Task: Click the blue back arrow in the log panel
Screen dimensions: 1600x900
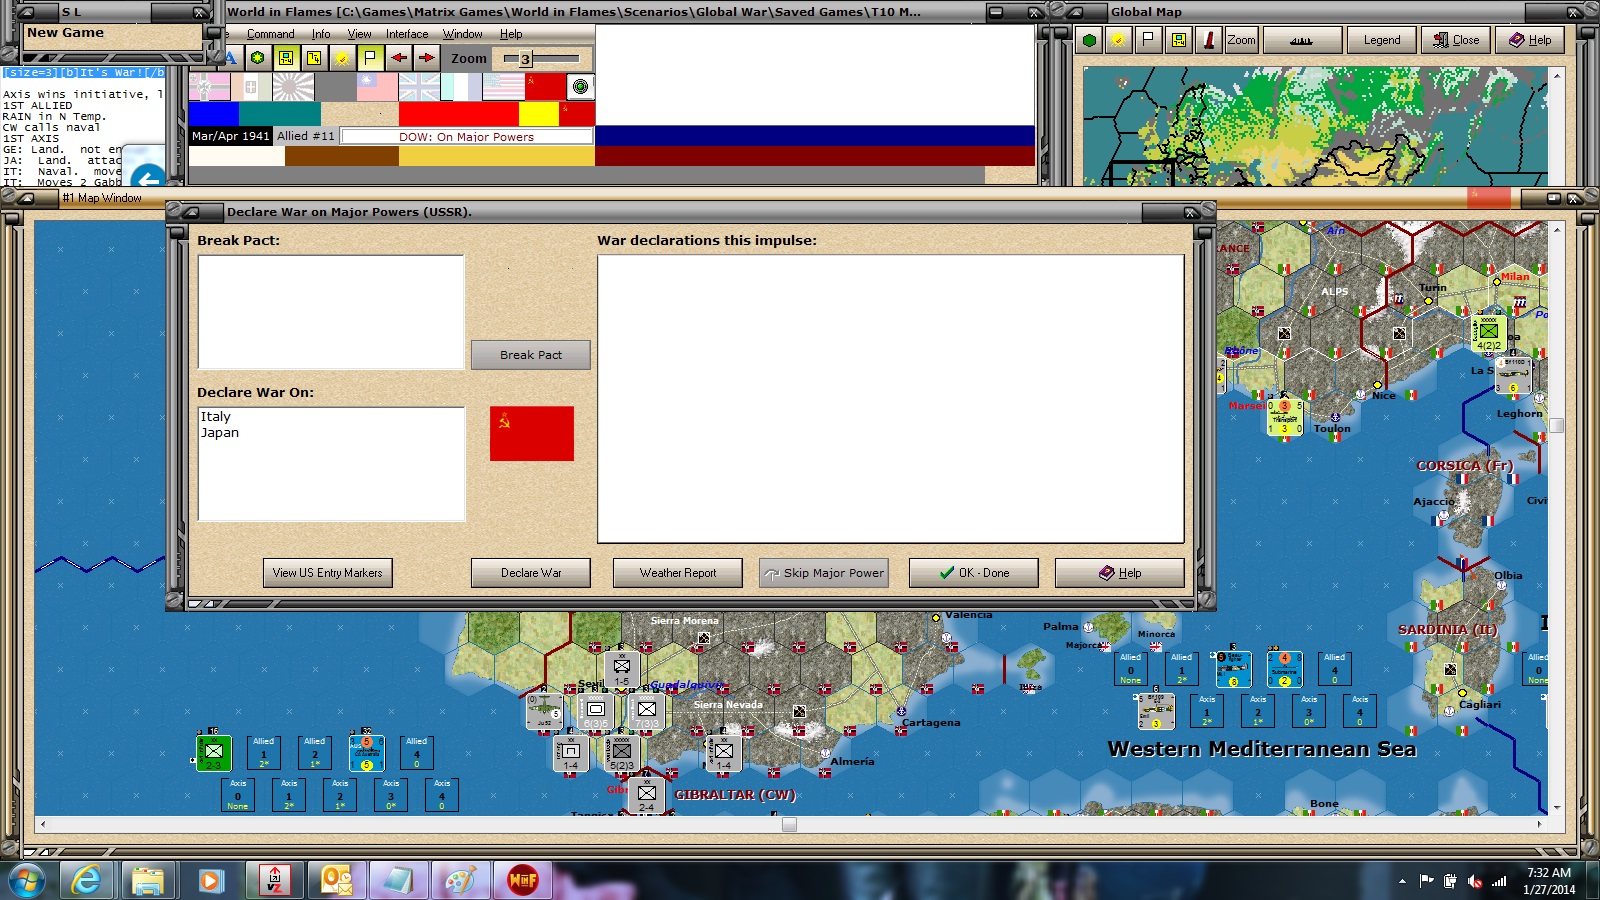Action: (148, 178)
